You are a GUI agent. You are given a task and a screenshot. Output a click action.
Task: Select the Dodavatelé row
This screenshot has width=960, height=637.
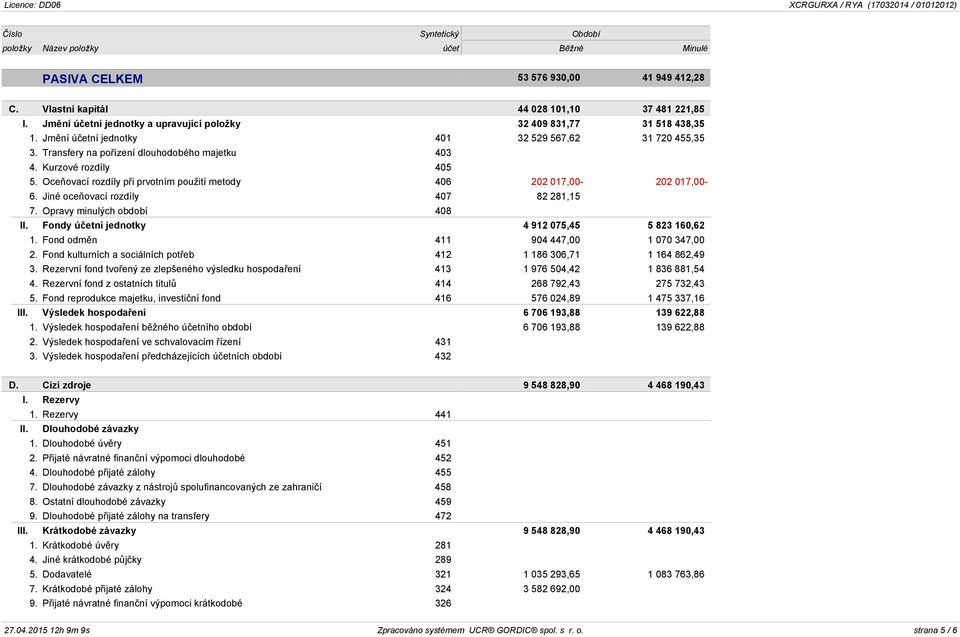tap(67, 575)
